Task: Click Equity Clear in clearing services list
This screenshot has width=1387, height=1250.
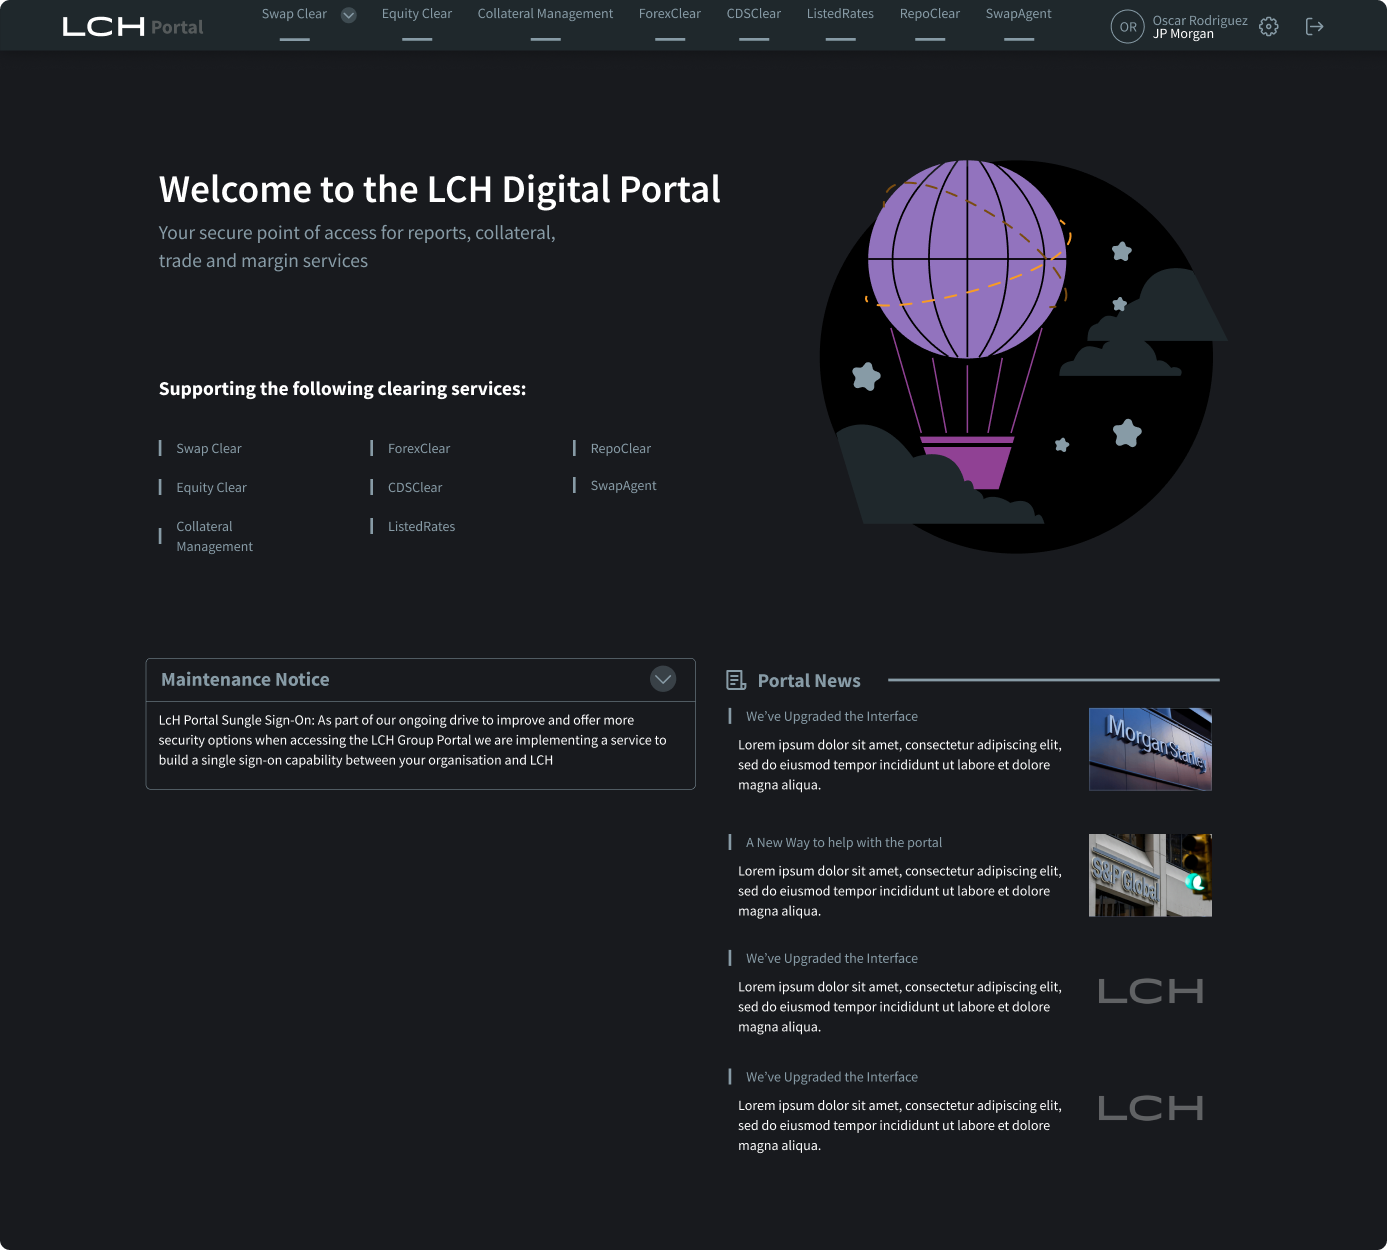Action: (x=211, y=488)
